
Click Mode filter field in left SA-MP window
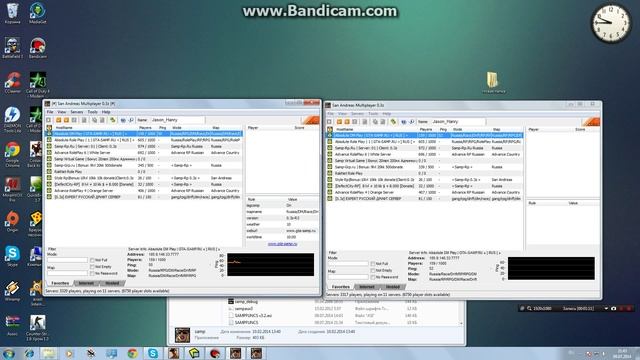pyautogui.click(x=67, y=260)
